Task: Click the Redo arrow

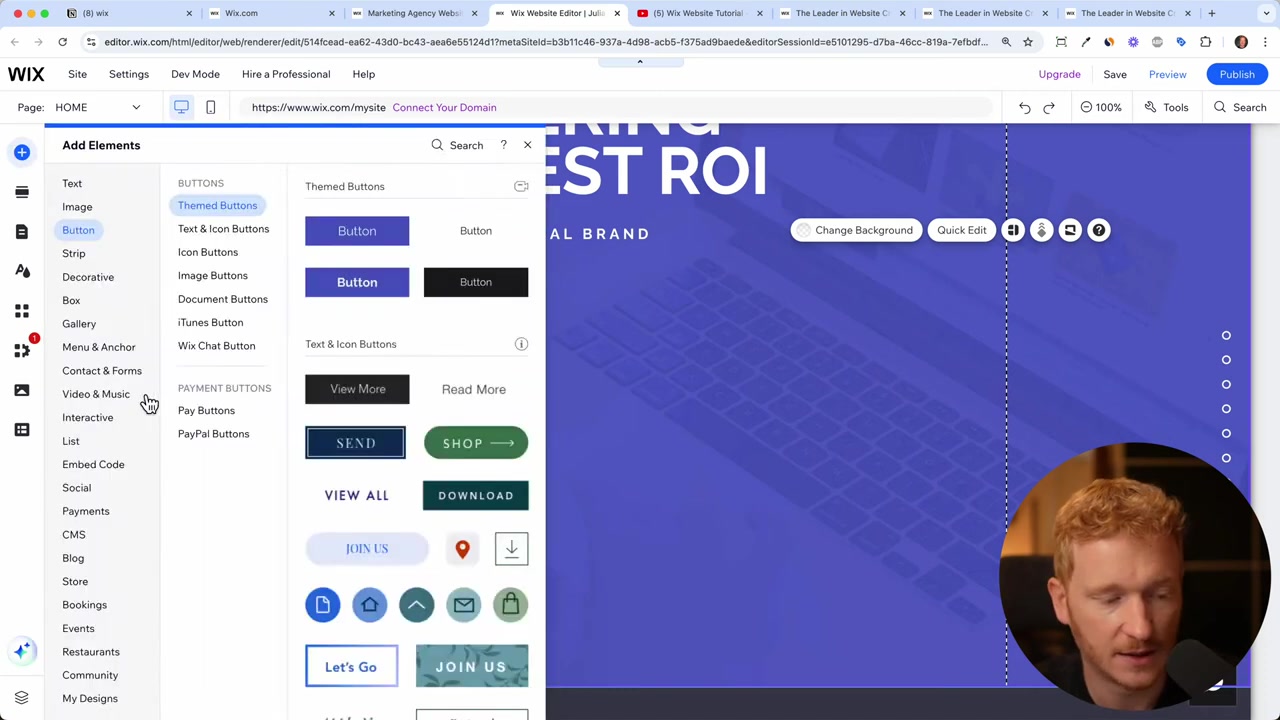Action: 1049,107
